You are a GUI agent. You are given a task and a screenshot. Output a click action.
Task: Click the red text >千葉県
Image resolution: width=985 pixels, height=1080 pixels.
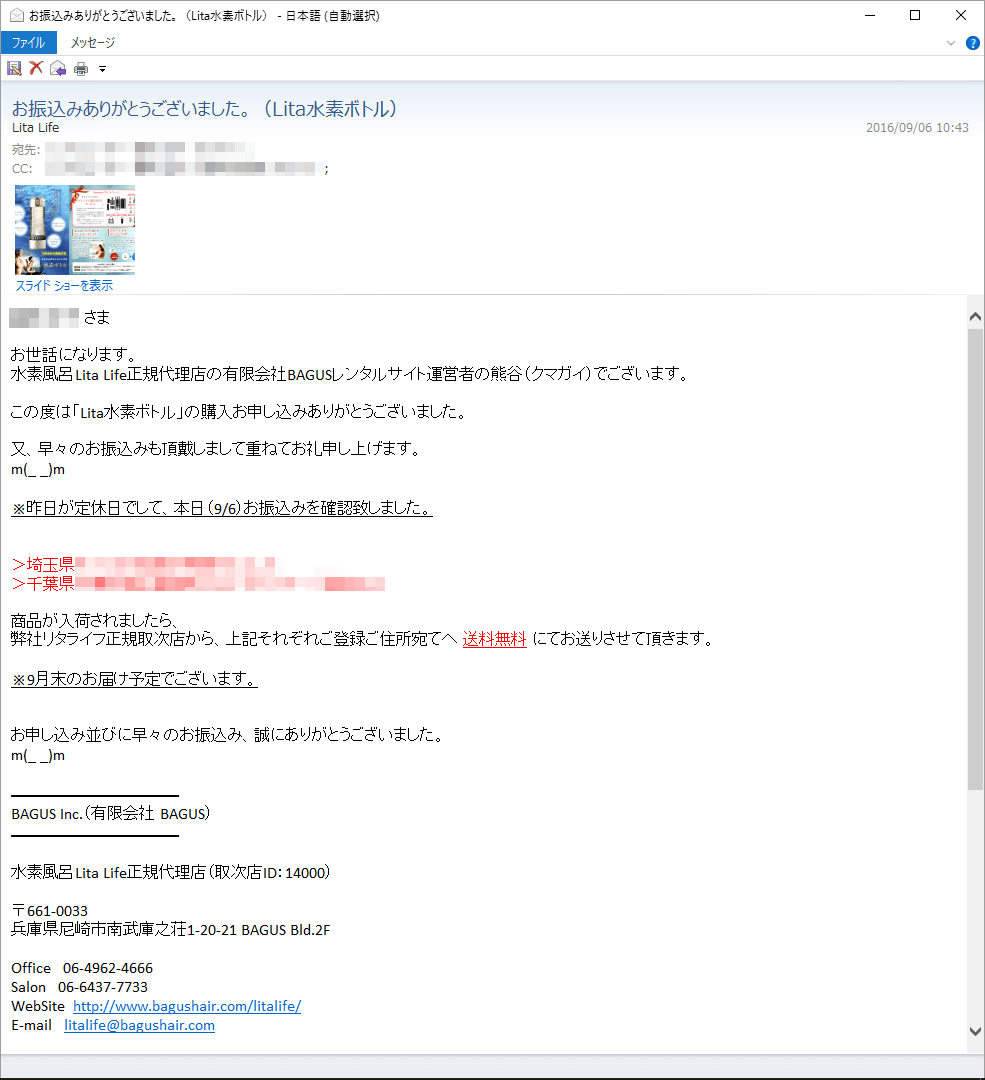43,583
